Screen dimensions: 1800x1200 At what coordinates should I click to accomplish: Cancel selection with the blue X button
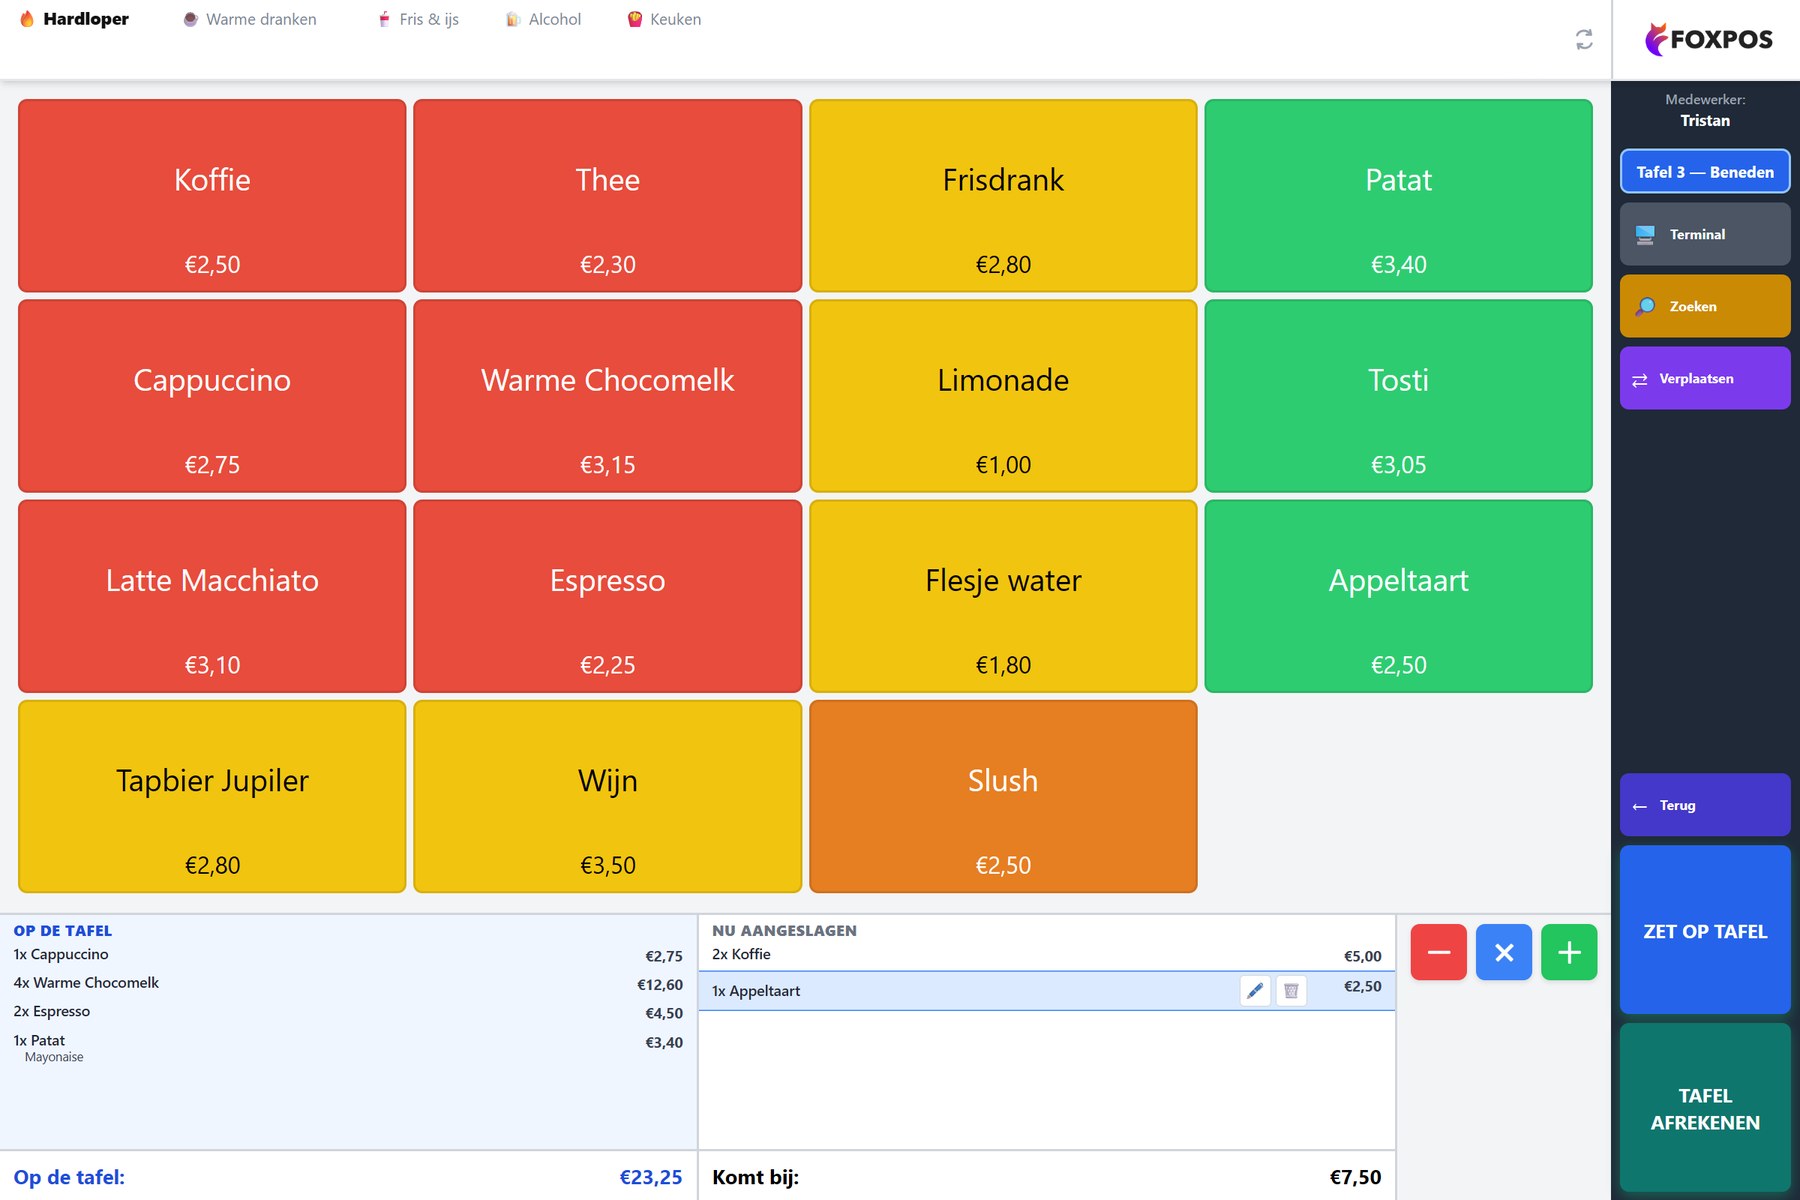pos(1504,952)
